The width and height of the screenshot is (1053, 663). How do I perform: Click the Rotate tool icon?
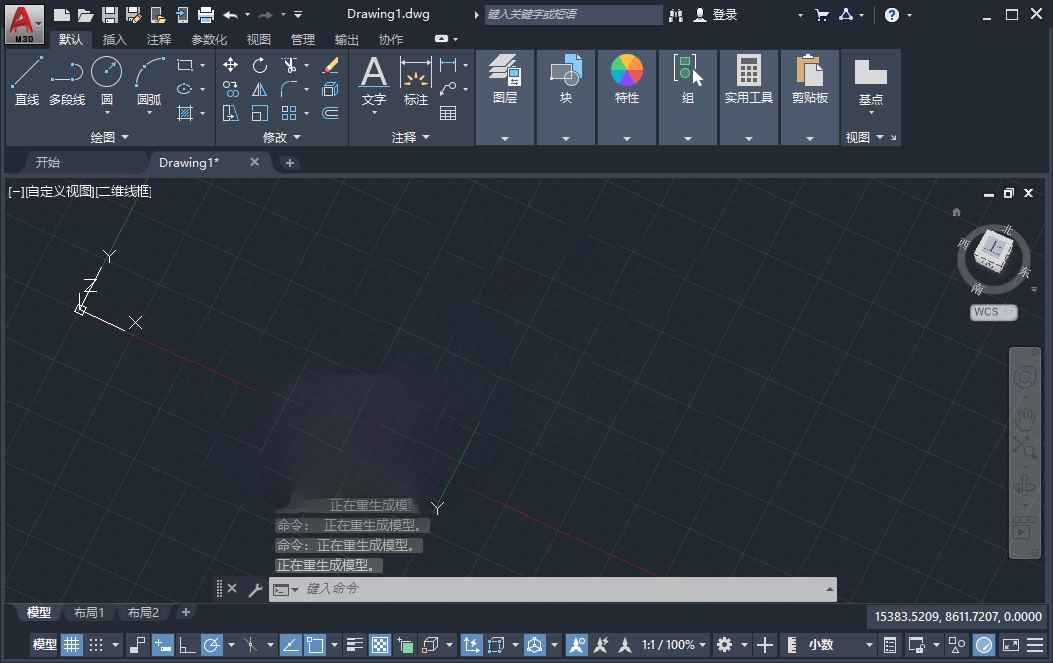(x=259, y=64)
